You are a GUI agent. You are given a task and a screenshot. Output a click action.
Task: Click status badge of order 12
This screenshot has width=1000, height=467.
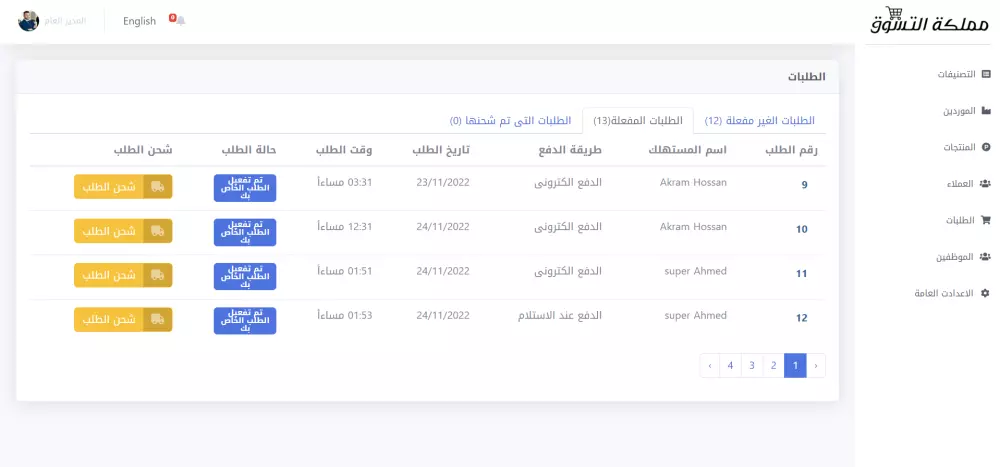tap(245, 321)
